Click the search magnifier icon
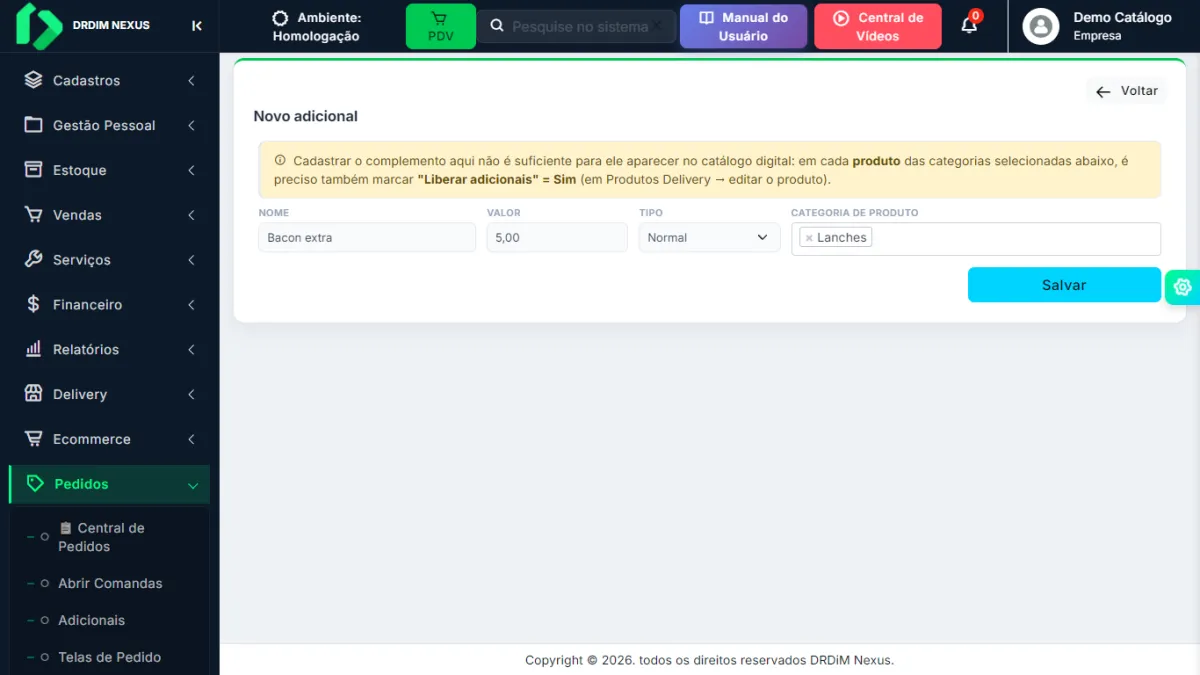 (x=497, y=27)
